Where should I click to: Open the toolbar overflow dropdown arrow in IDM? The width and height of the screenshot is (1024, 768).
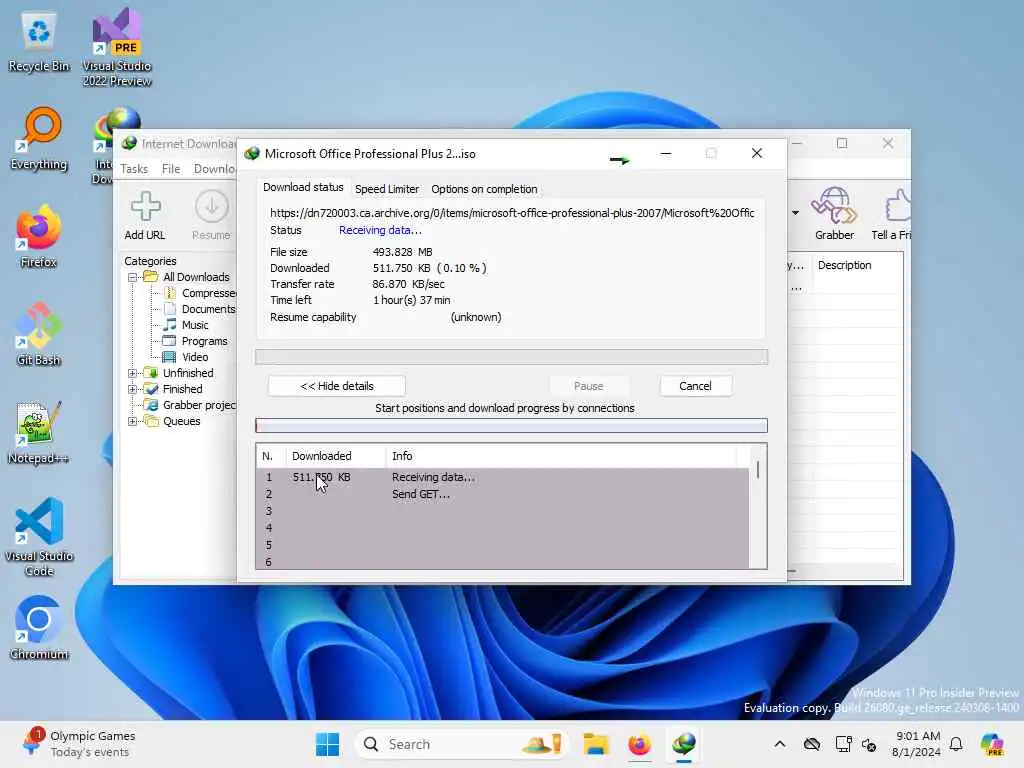pyautogui.click(x=795, y=213)
